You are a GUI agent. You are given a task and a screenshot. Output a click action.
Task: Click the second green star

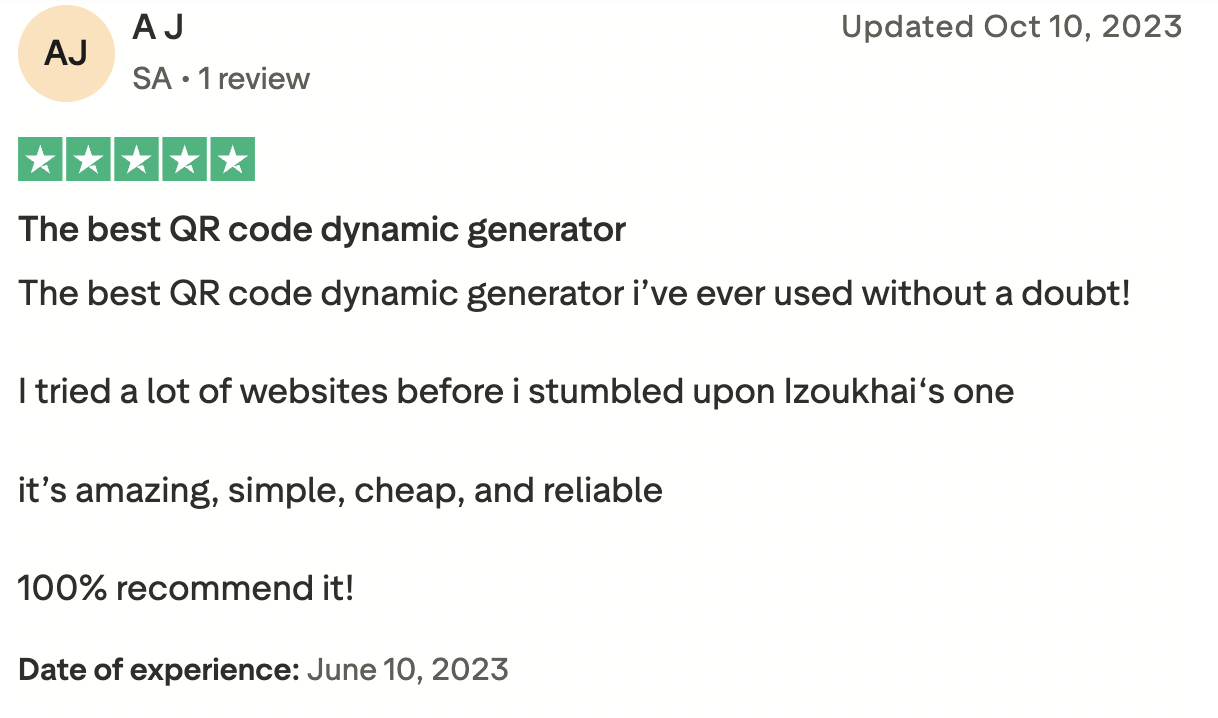[x=89, y=160]
